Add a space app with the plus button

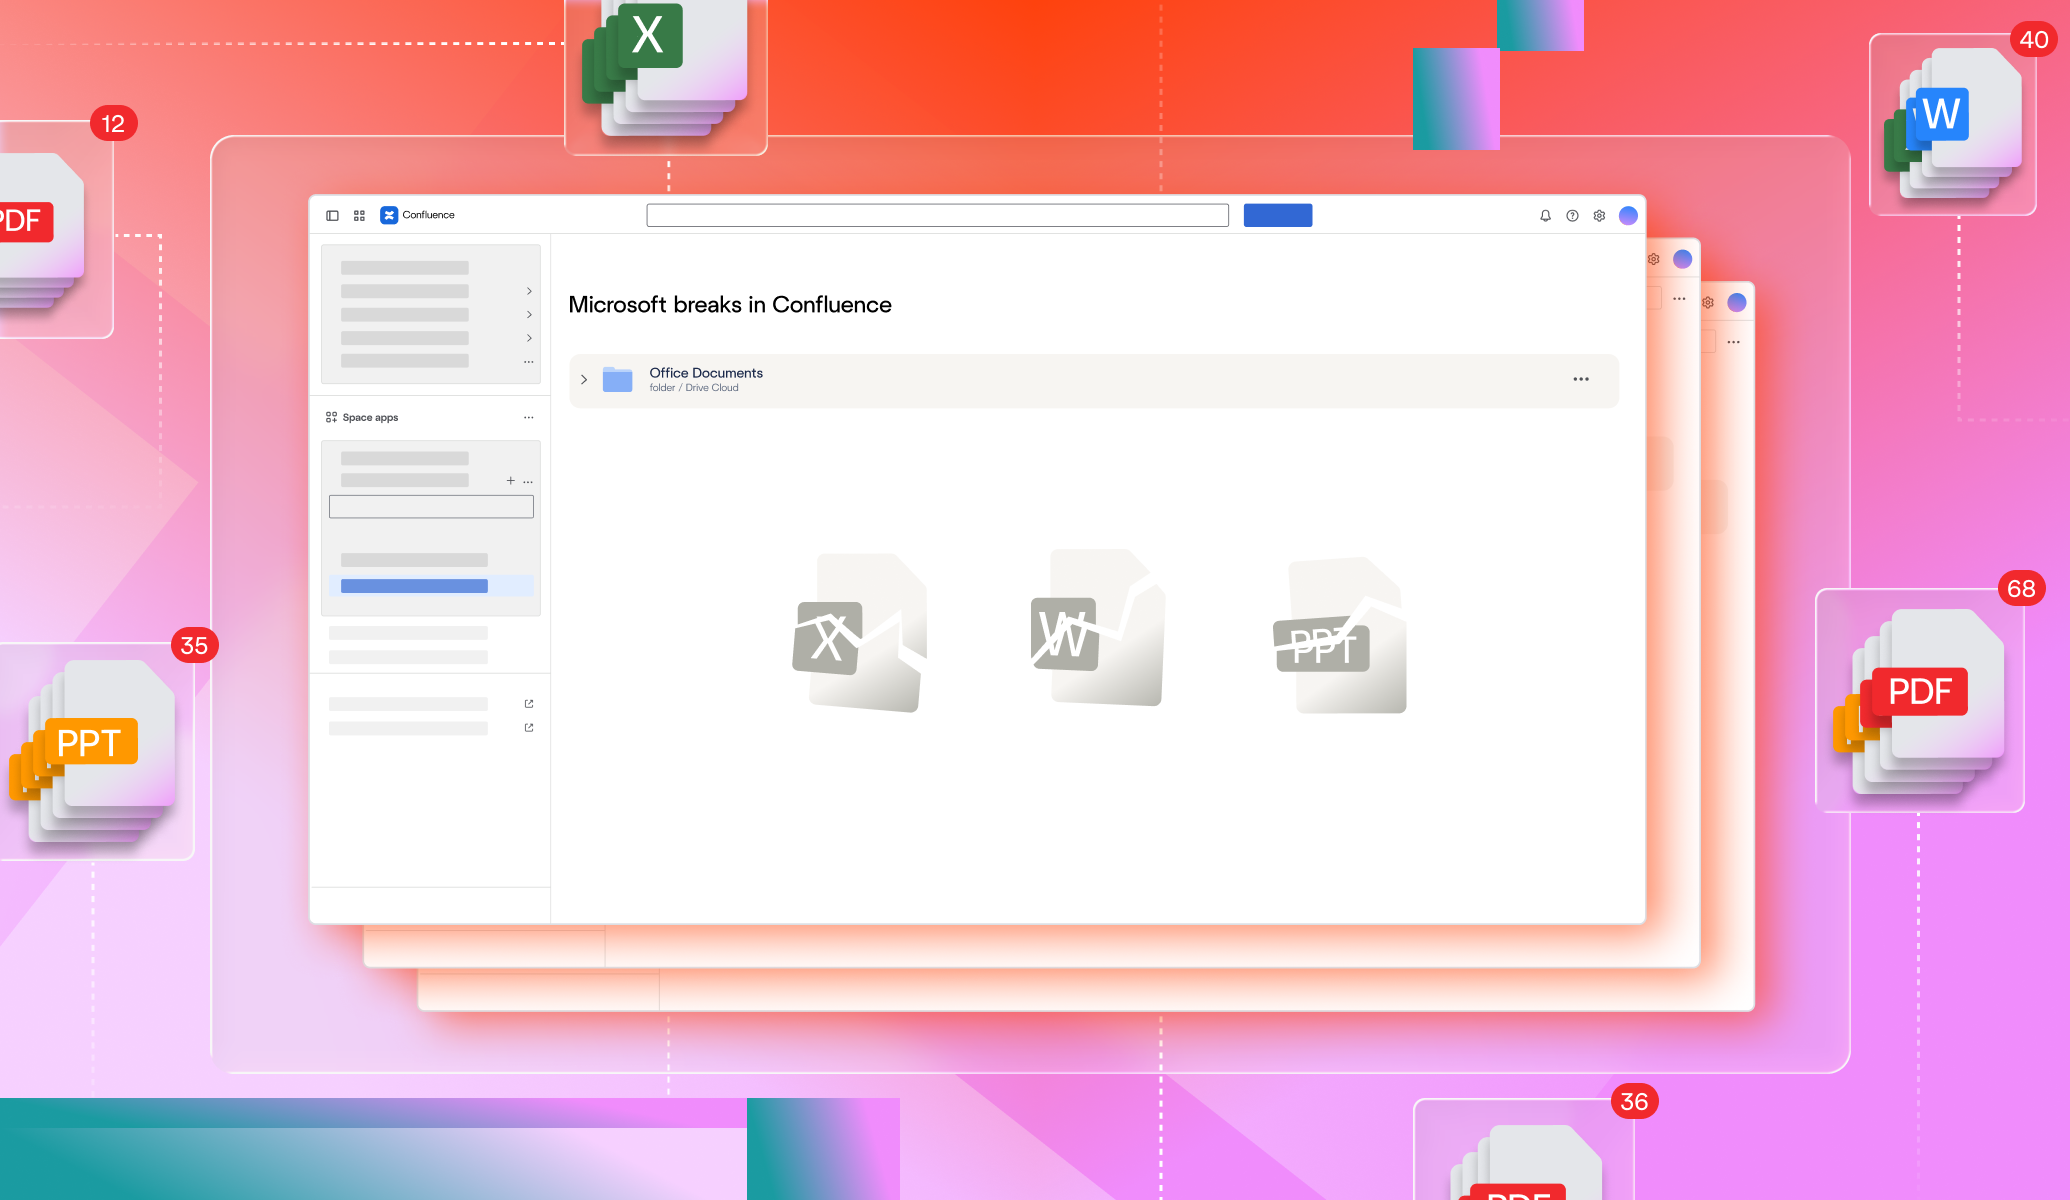point(510,480)
